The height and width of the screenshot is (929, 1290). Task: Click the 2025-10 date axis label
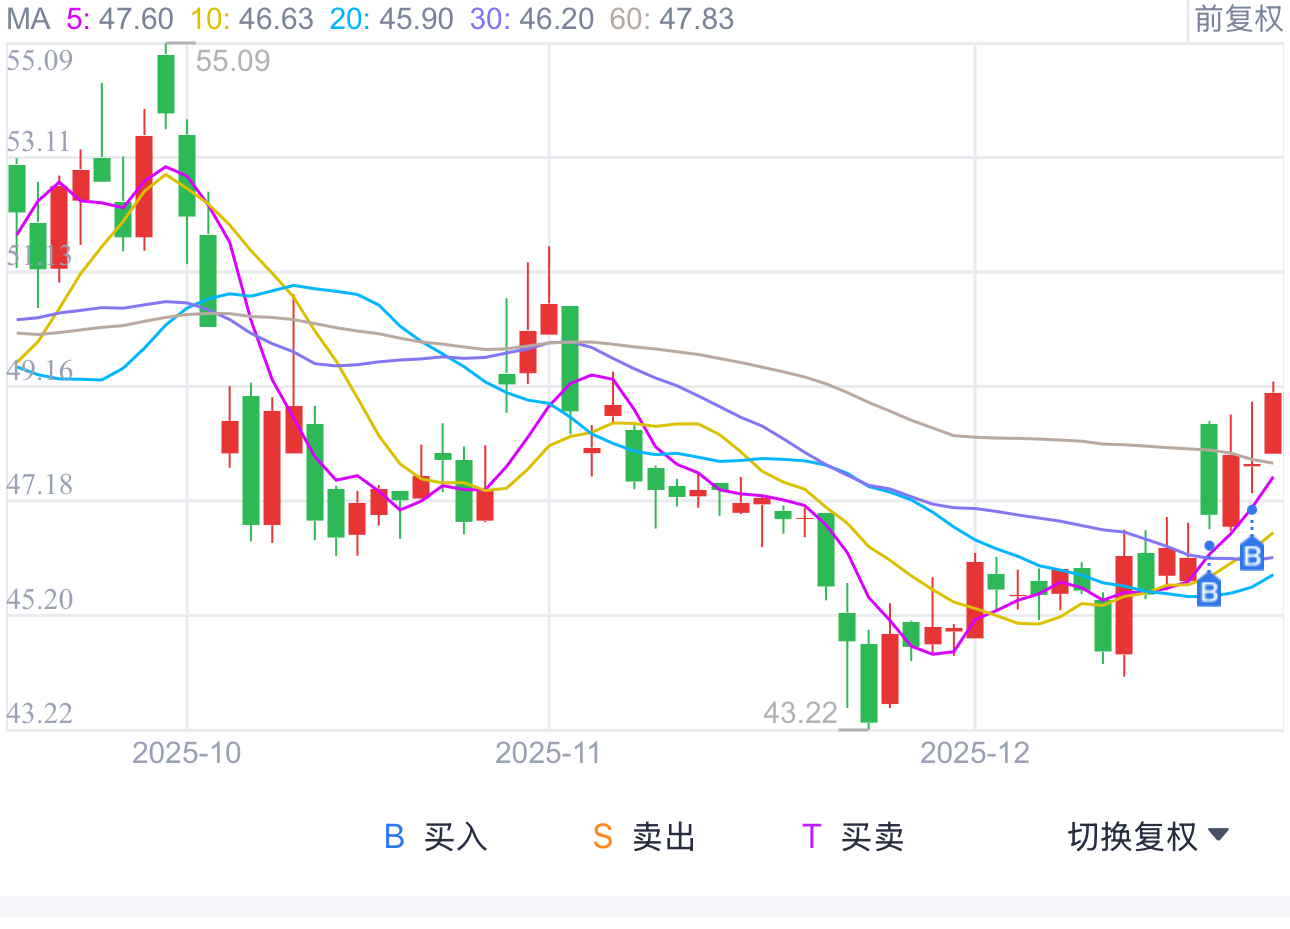coord(187,753)
